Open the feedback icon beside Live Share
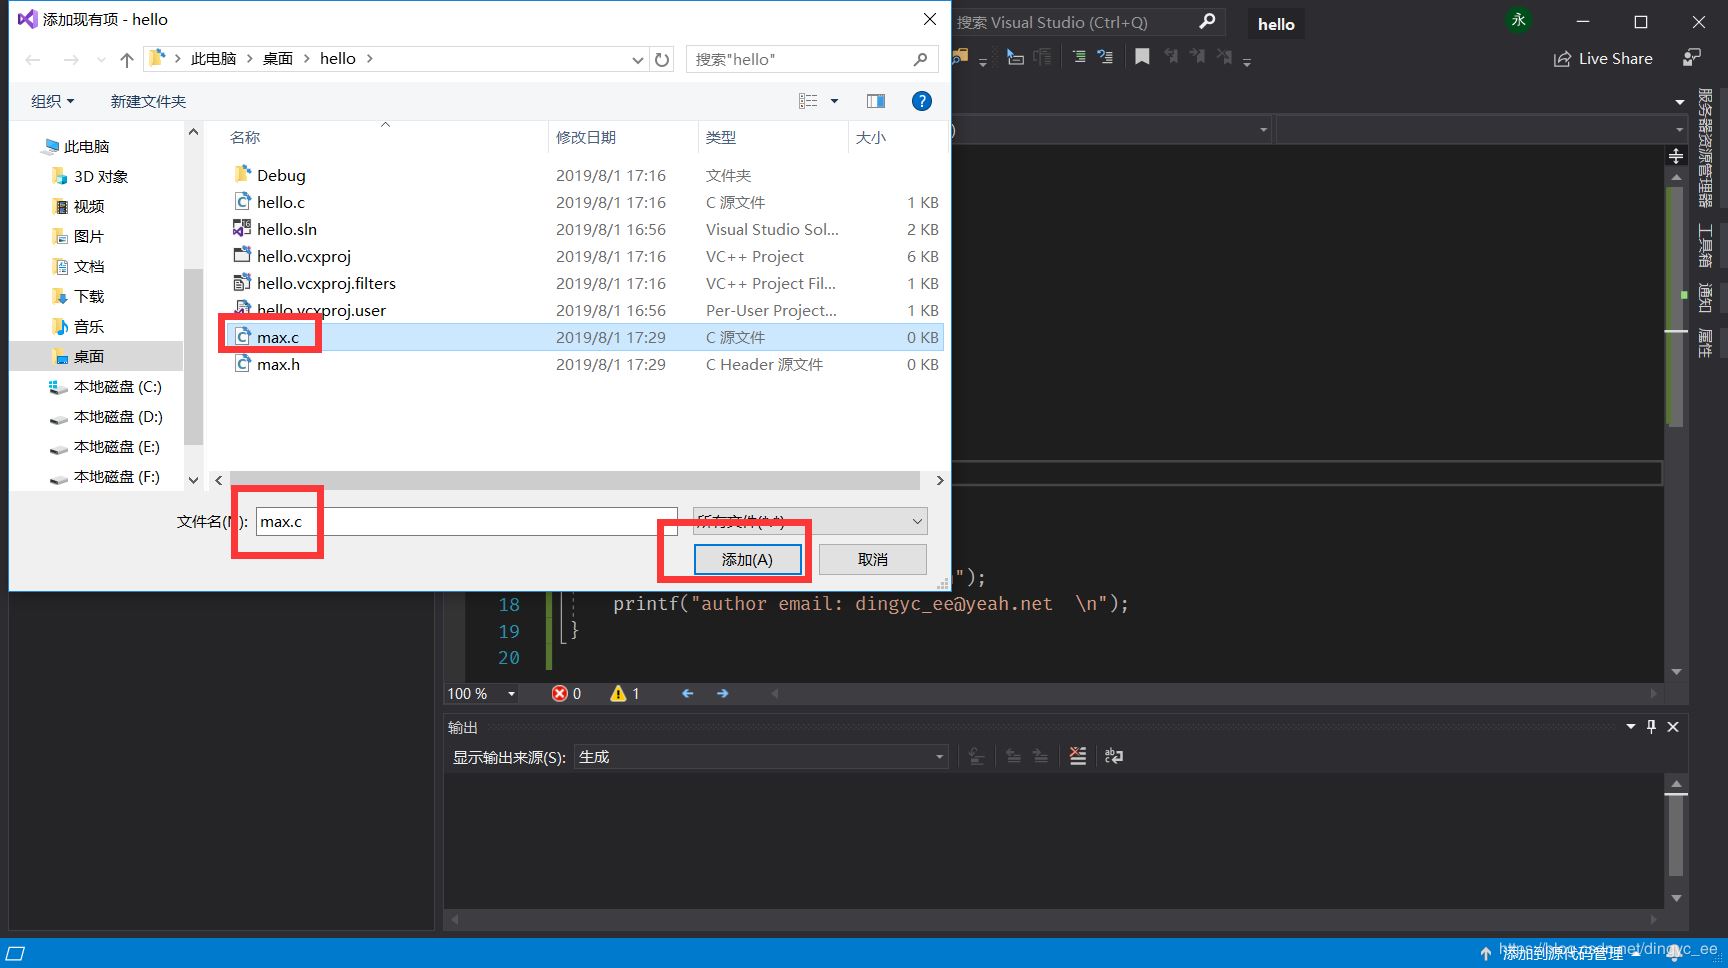This screenshot has width=1728, height=968. click(1692, 58)
